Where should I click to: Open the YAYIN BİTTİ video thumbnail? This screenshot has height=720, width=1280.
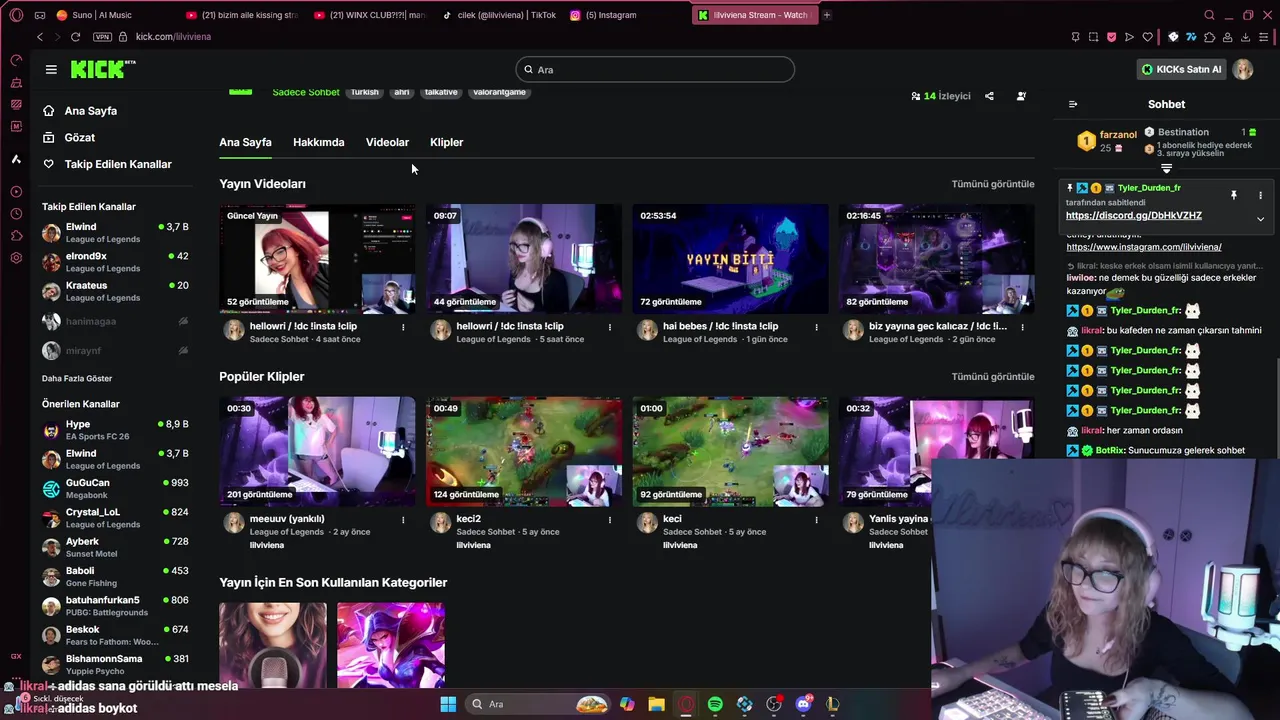[730, 258]
